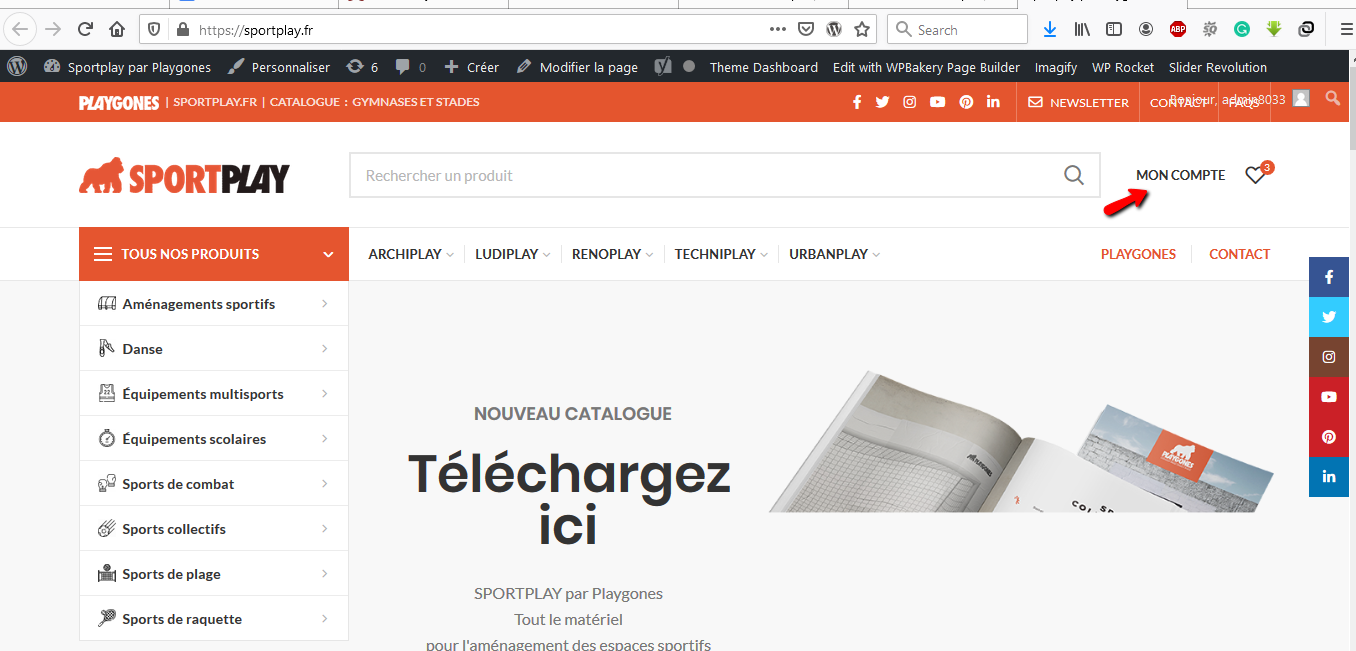1356x651 pixels.
Task: Open orange CONTACT link in navigation bar
Action: [1239, 254]
